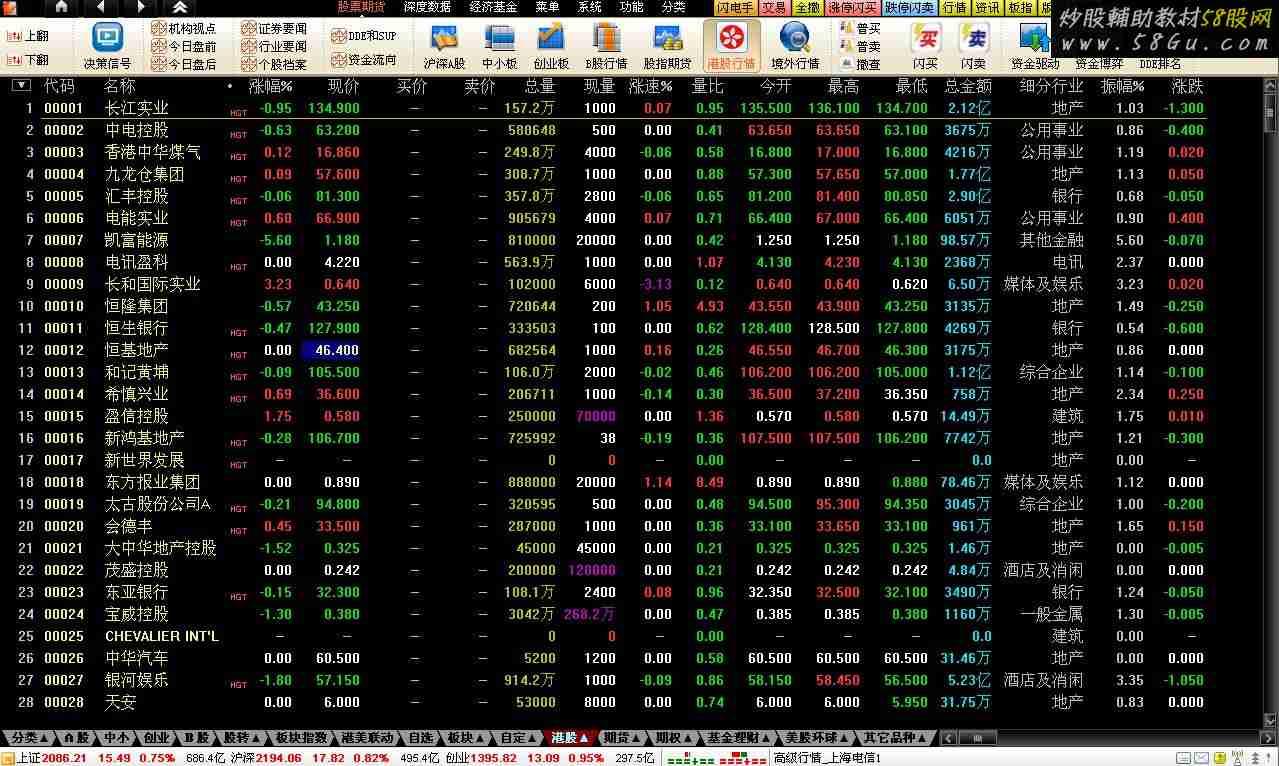Select highlighted price cell 46.400 of 恒基地产
The height and width of the screenshot is (766, 1279).
pos(330,350)
